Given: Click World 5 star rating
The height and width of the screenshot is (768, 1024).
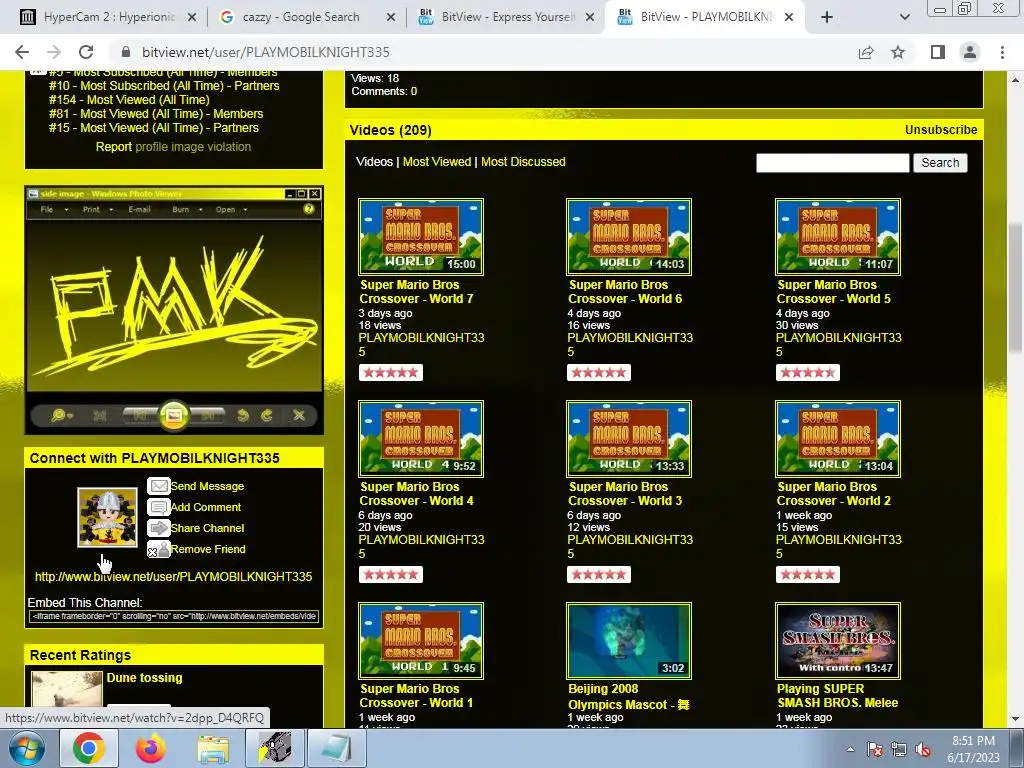Looking at the screenshot, I should (x=808, y=373).
